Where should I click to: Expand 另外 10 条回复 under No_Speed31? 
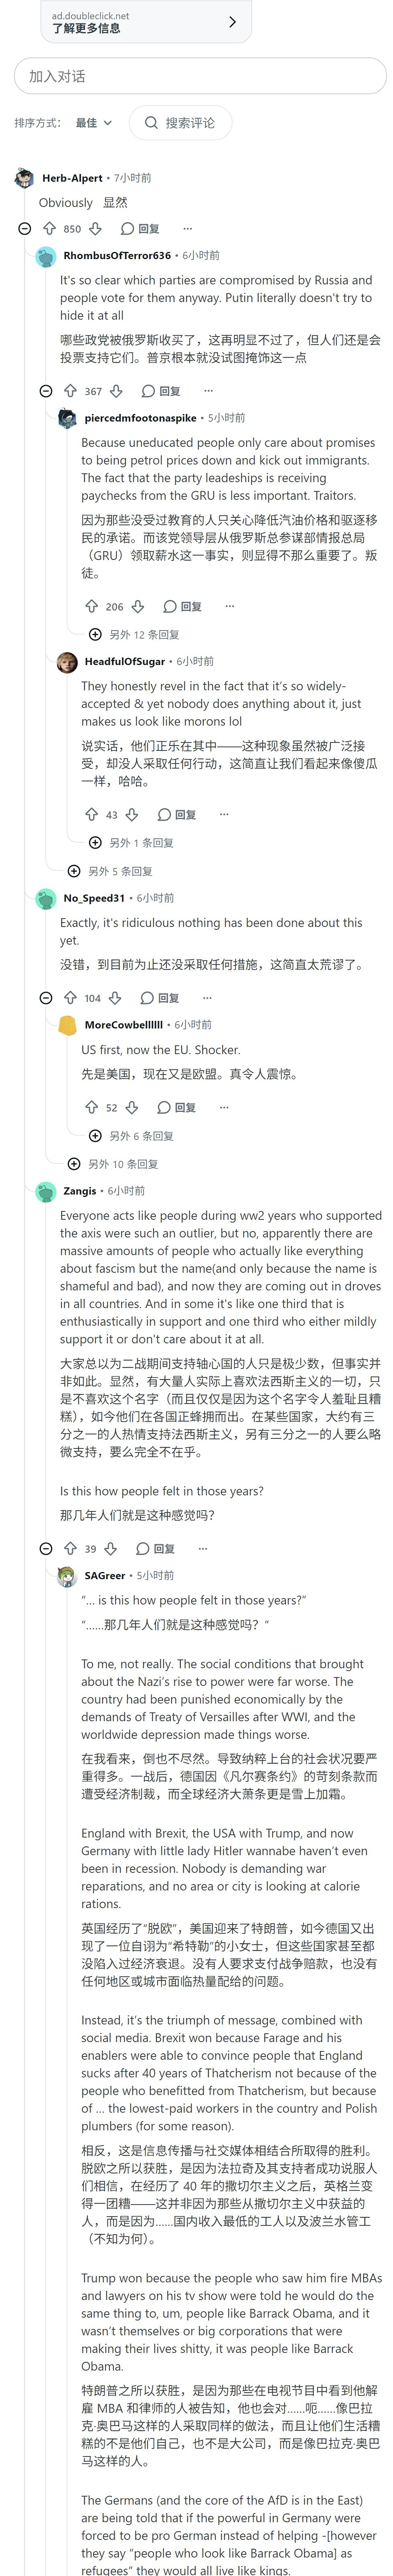[x=113, y=1164]
